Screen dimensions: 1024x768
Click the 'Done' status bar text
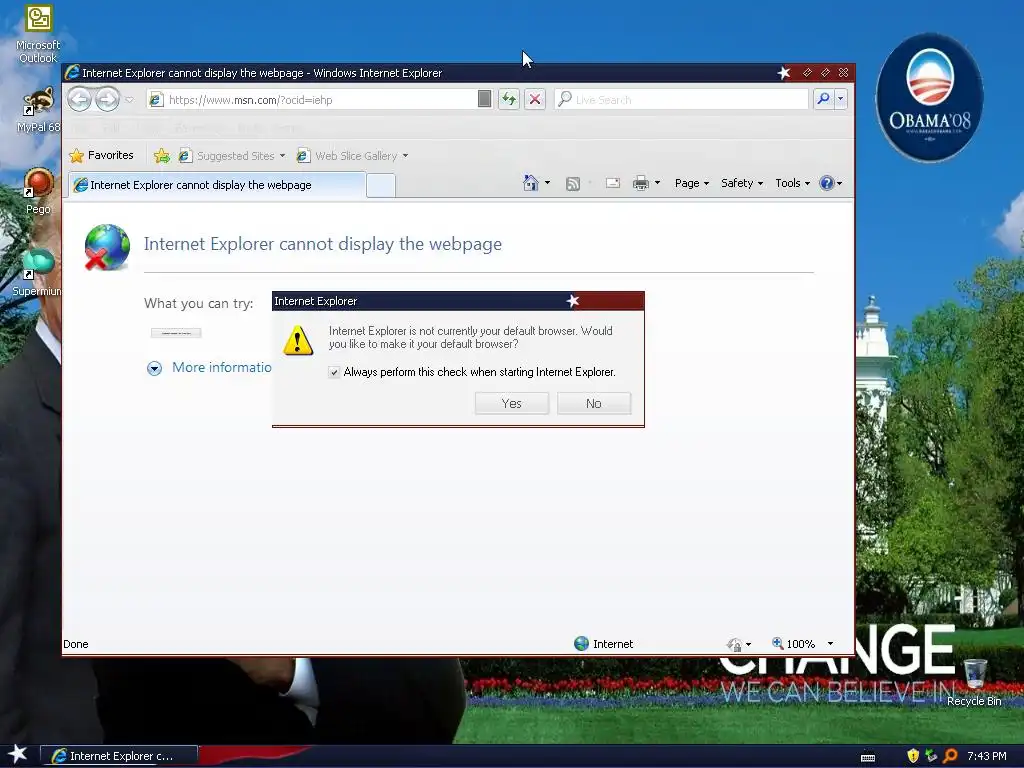76,644
